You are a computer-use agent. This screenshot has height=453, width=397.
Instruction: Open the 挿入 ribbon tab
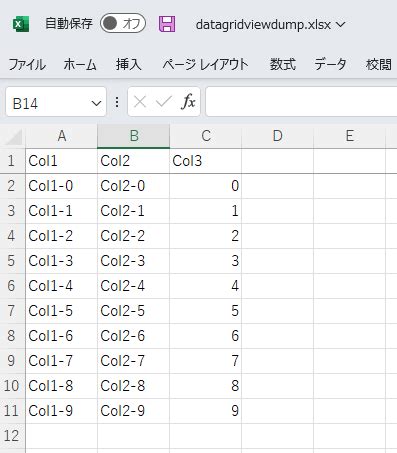(129, 64)
